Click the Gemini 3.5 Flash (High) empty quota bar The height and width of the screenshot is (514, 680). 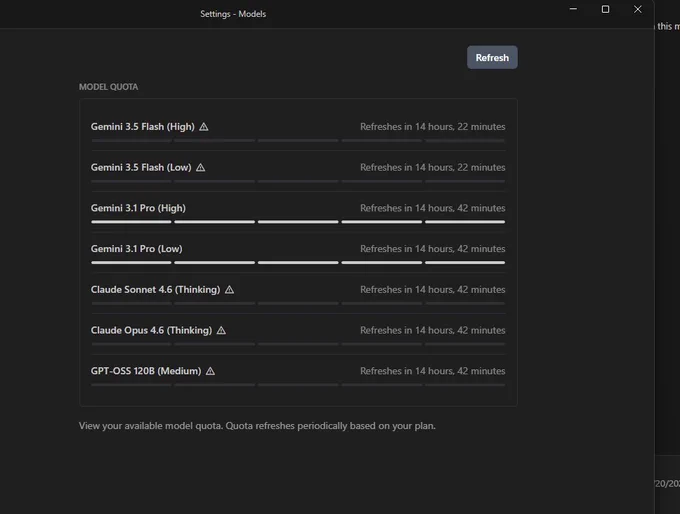pos(298,141)
